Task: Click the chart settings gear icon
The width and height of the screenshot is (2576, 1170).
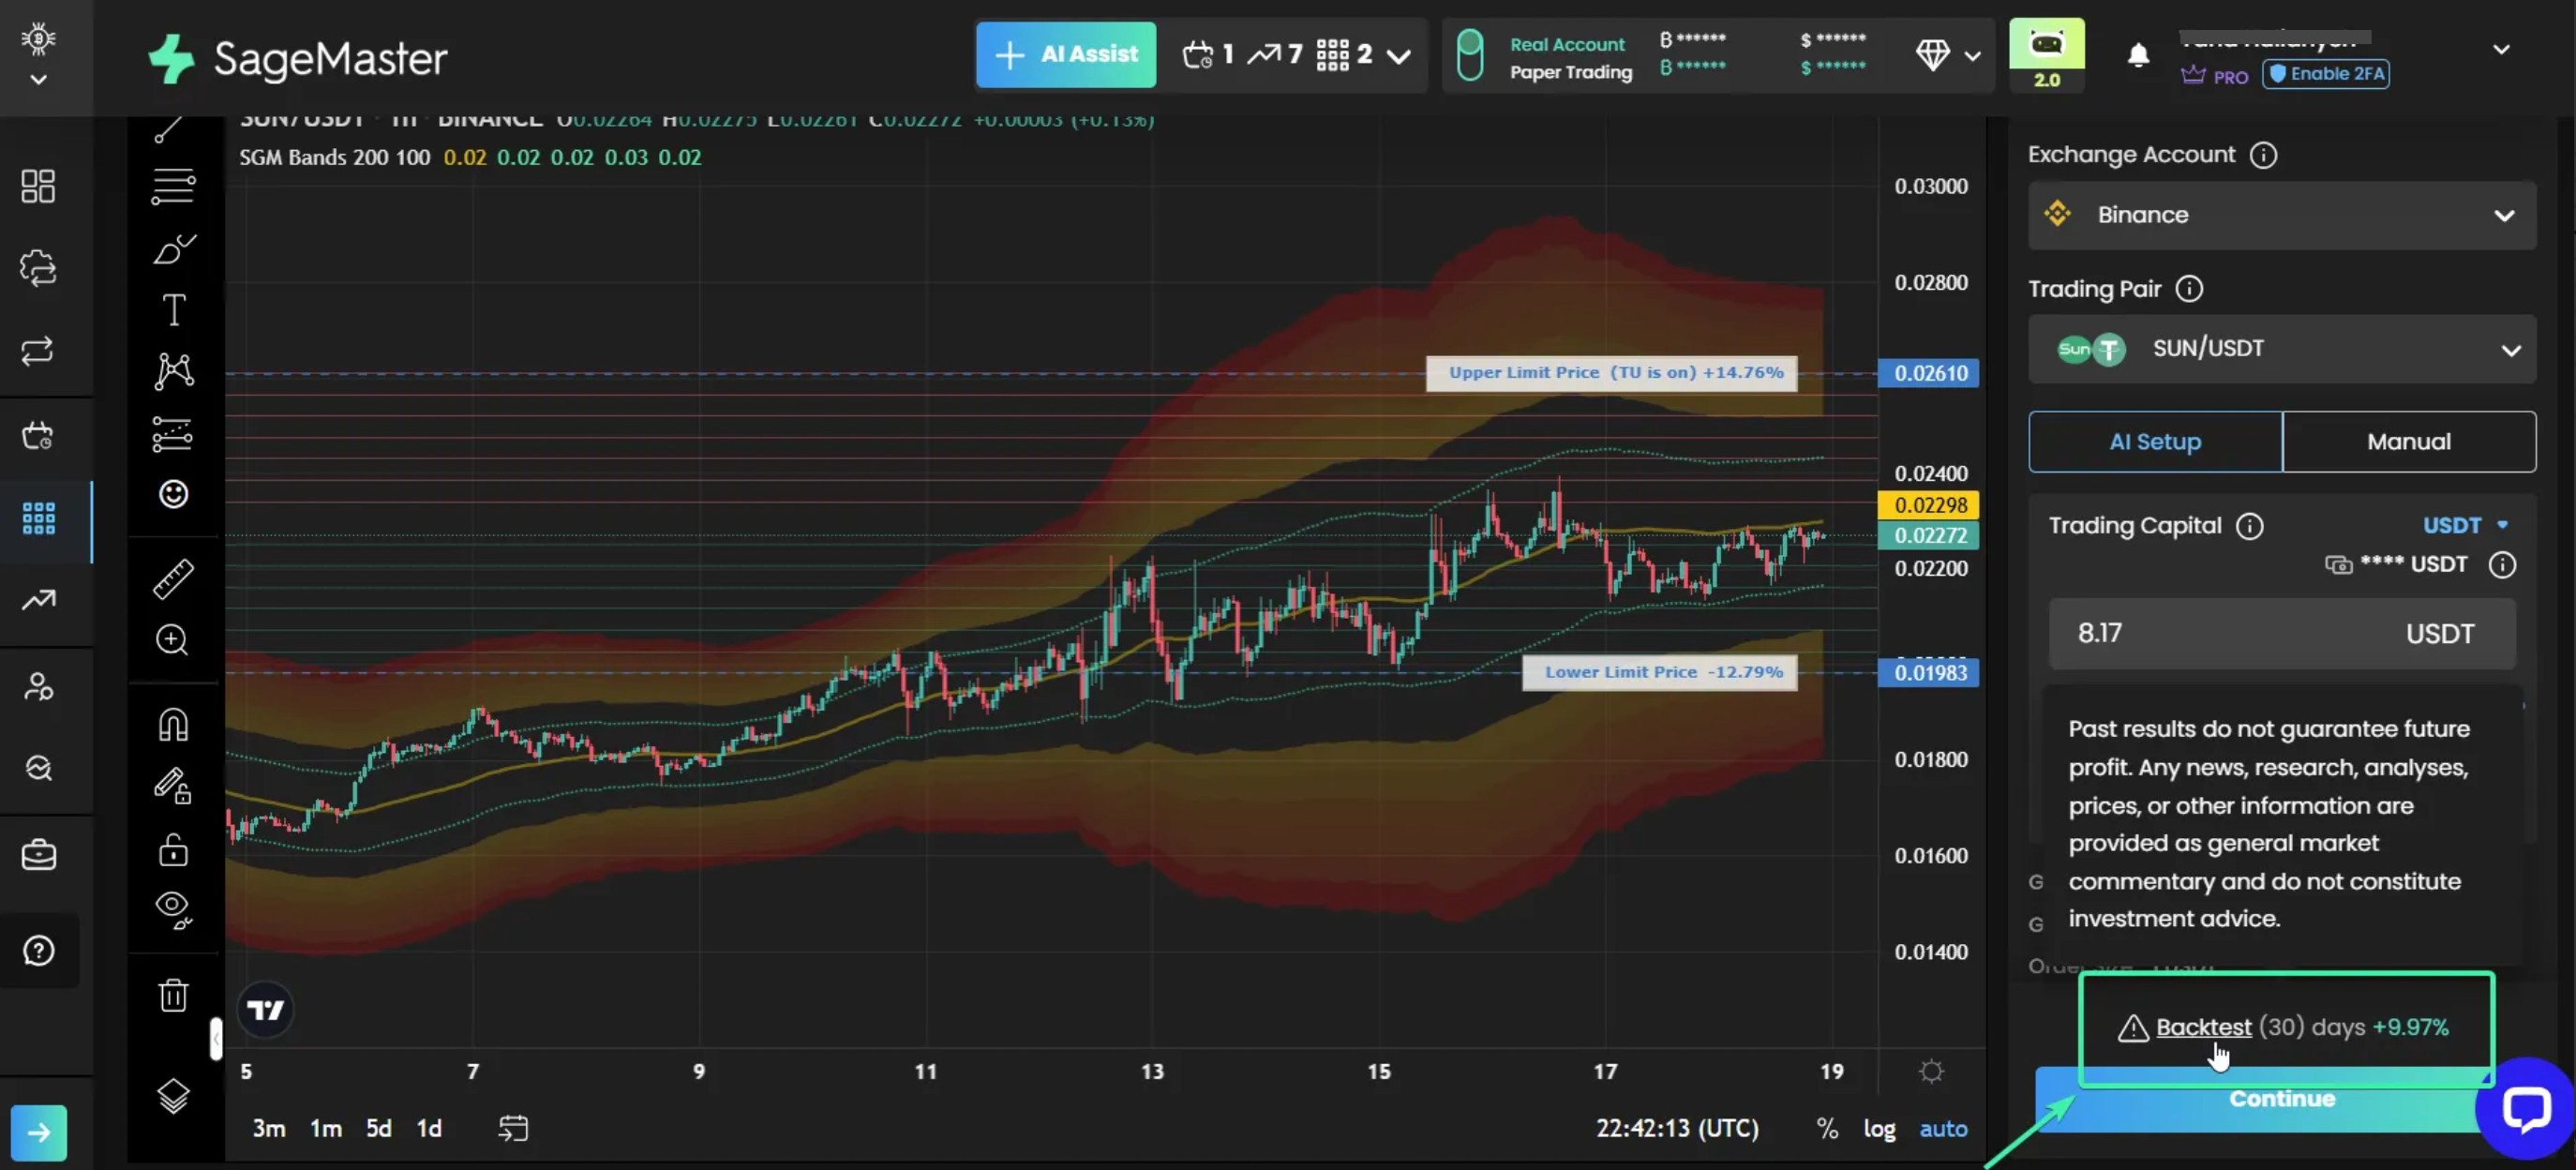Action: 1931,1071
